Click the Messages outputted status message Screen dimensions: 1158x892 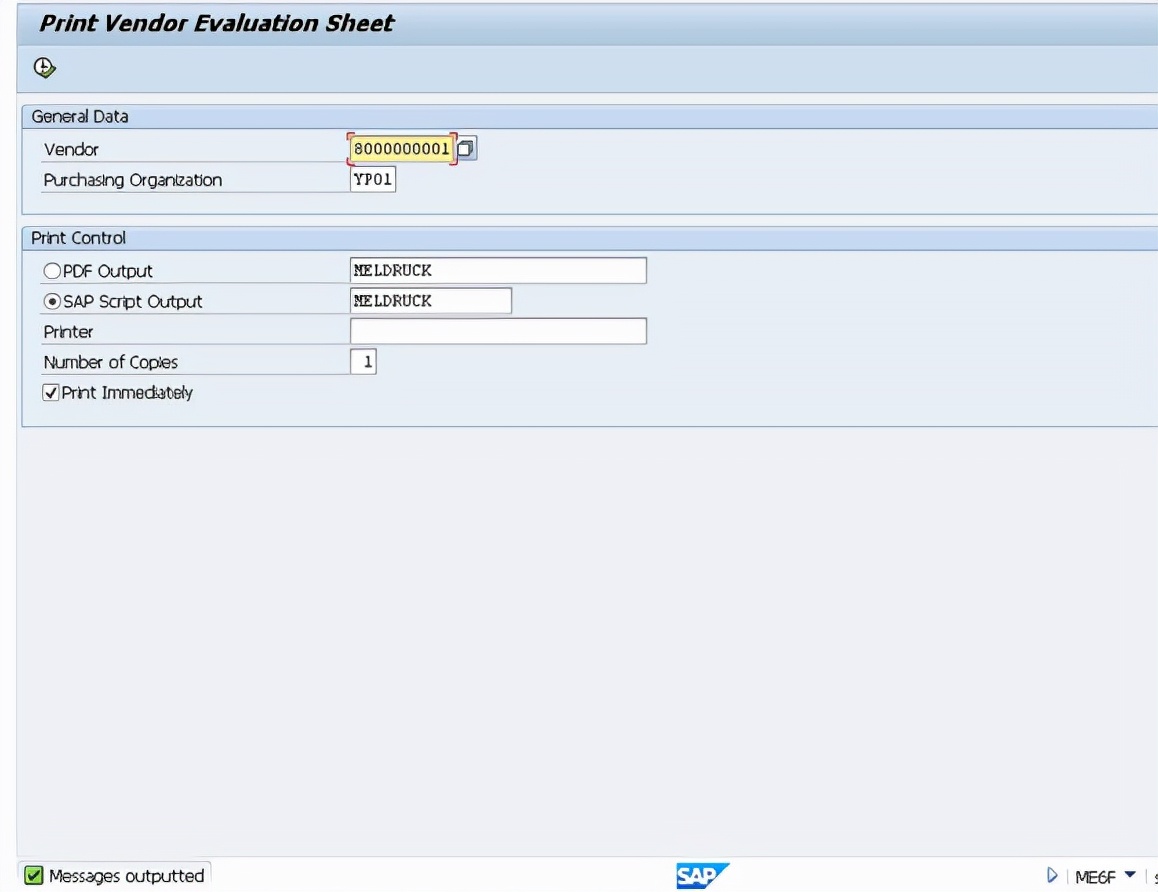pyautogui.click(x=120, y=876)
